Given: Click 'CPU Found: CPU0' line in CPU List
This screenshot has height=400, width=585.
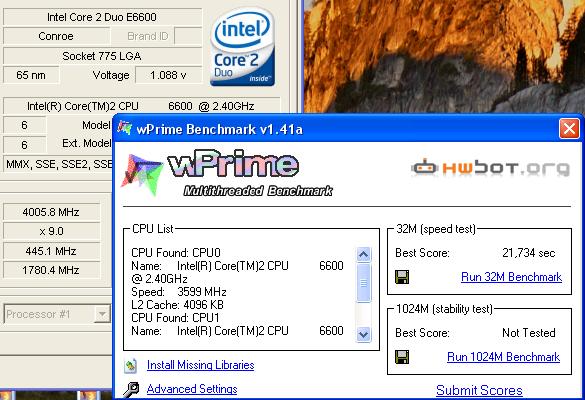Looking at the screenshot, I should click(176, 253).
